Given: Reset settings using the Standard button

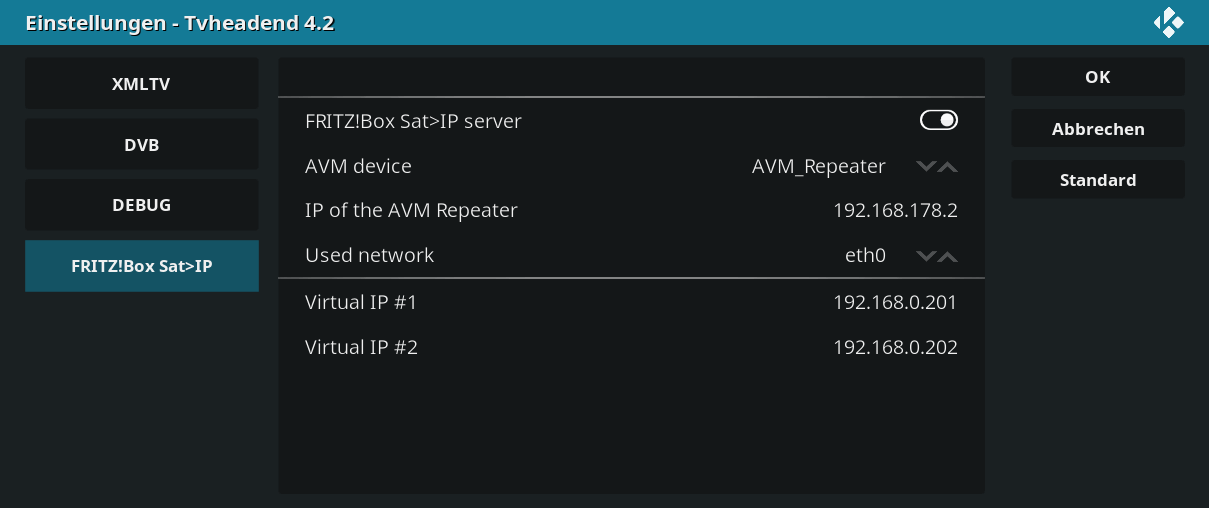Looking at the screenshot, I should [x=1098, y=180].
